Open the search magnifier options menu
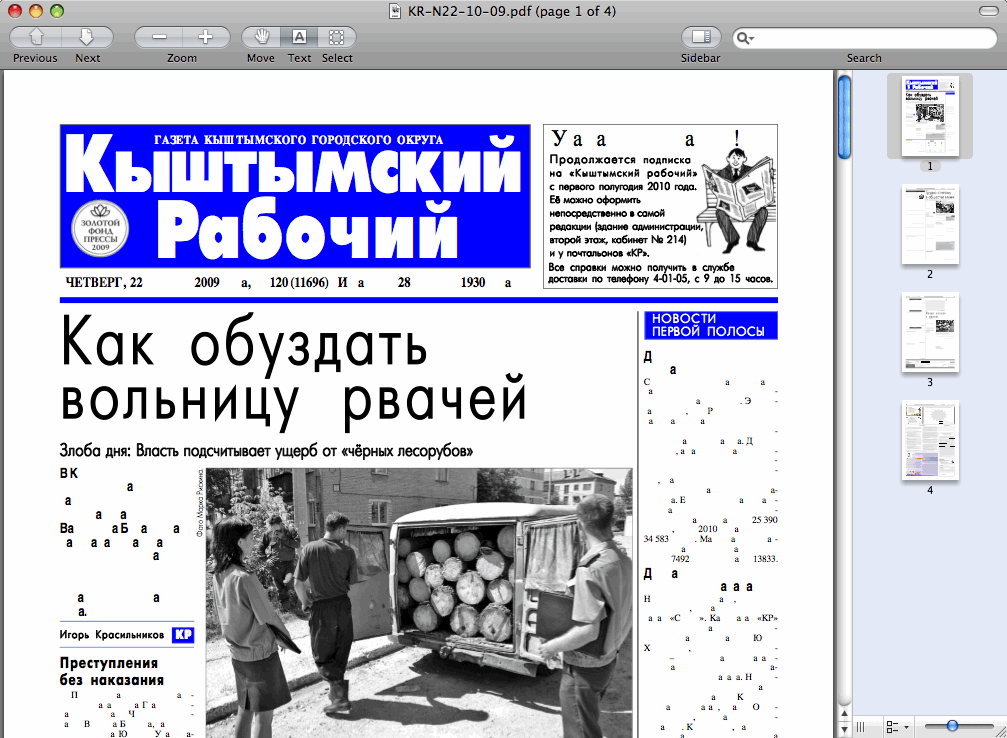The image size is (1007, 738). coord(745,38)
